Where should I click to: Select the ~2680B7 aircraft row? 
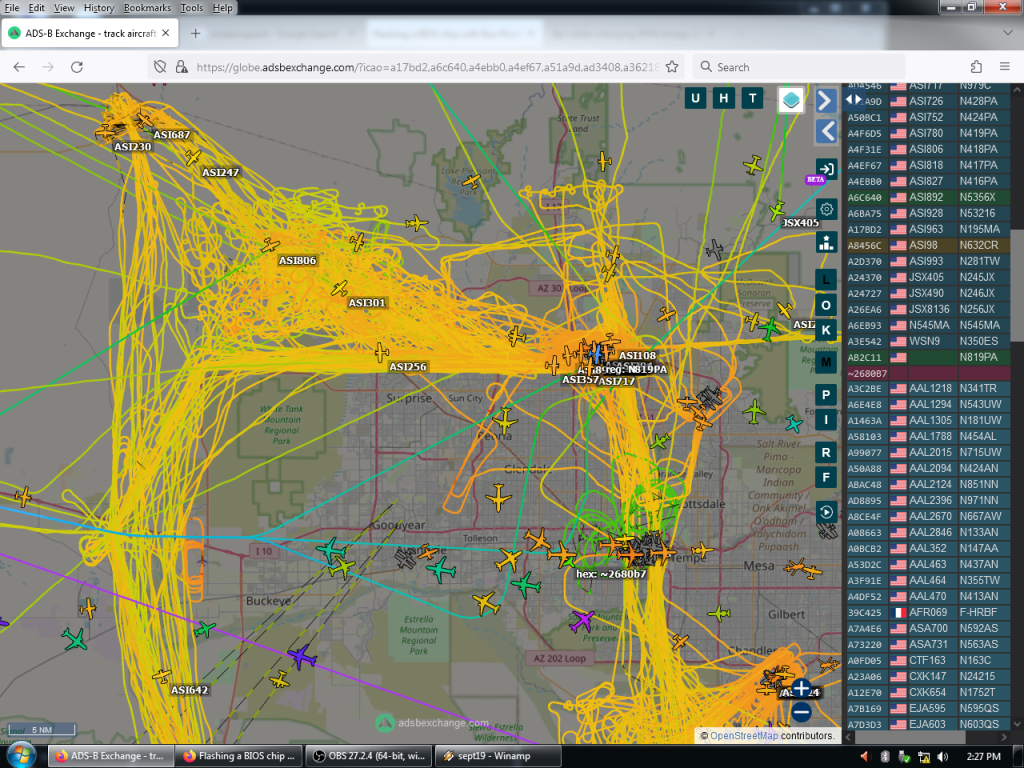pos(927,373)
